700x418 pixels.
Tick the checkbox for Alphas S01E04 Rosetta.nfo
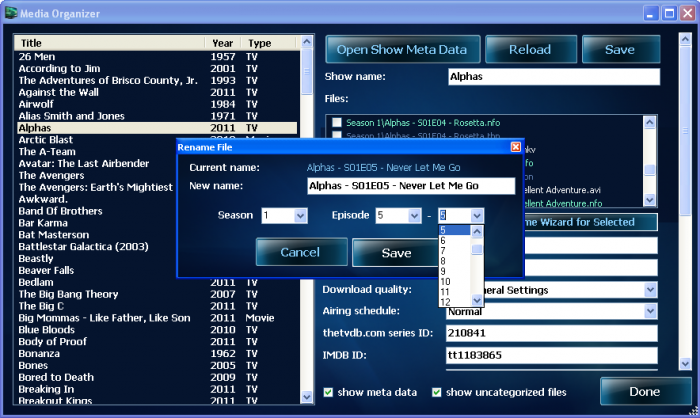point(337,122)
